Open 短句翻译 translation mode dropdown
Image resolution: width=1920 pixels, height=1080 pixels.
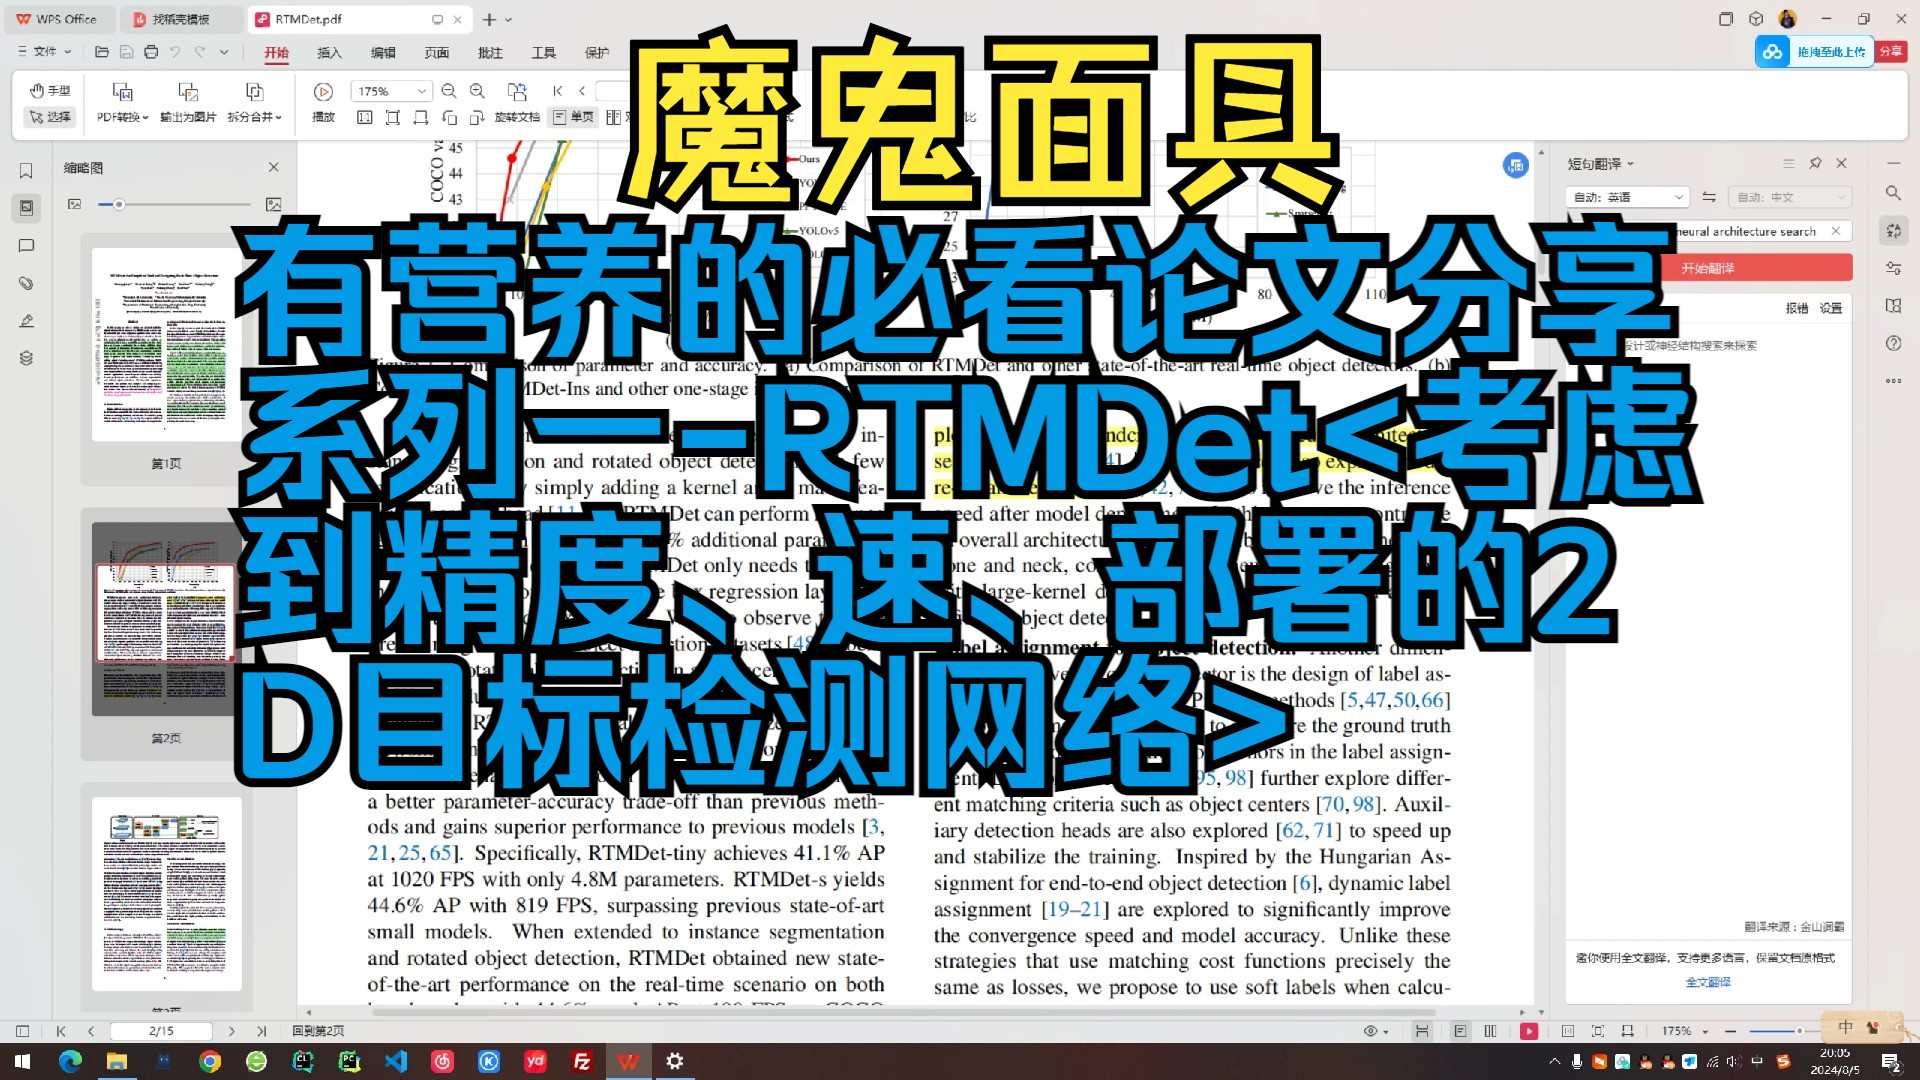click(1600, 163)
